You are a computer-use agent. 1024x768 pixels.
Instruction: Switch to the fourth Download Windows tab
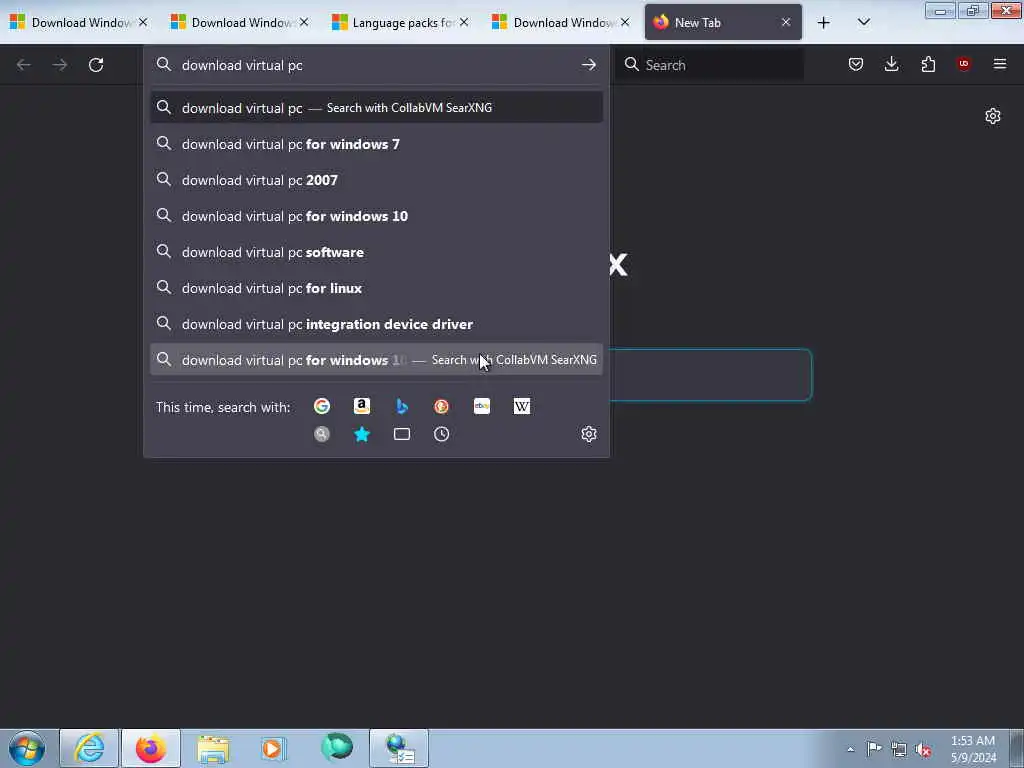(560, 23)
